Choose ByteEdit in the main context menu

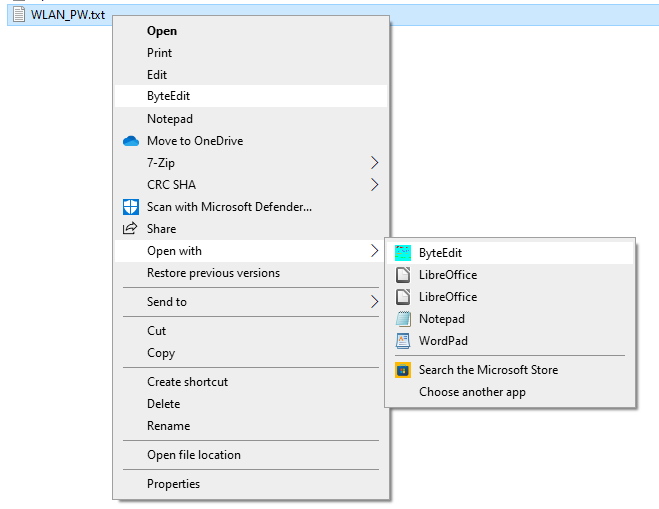pos(251,96)
